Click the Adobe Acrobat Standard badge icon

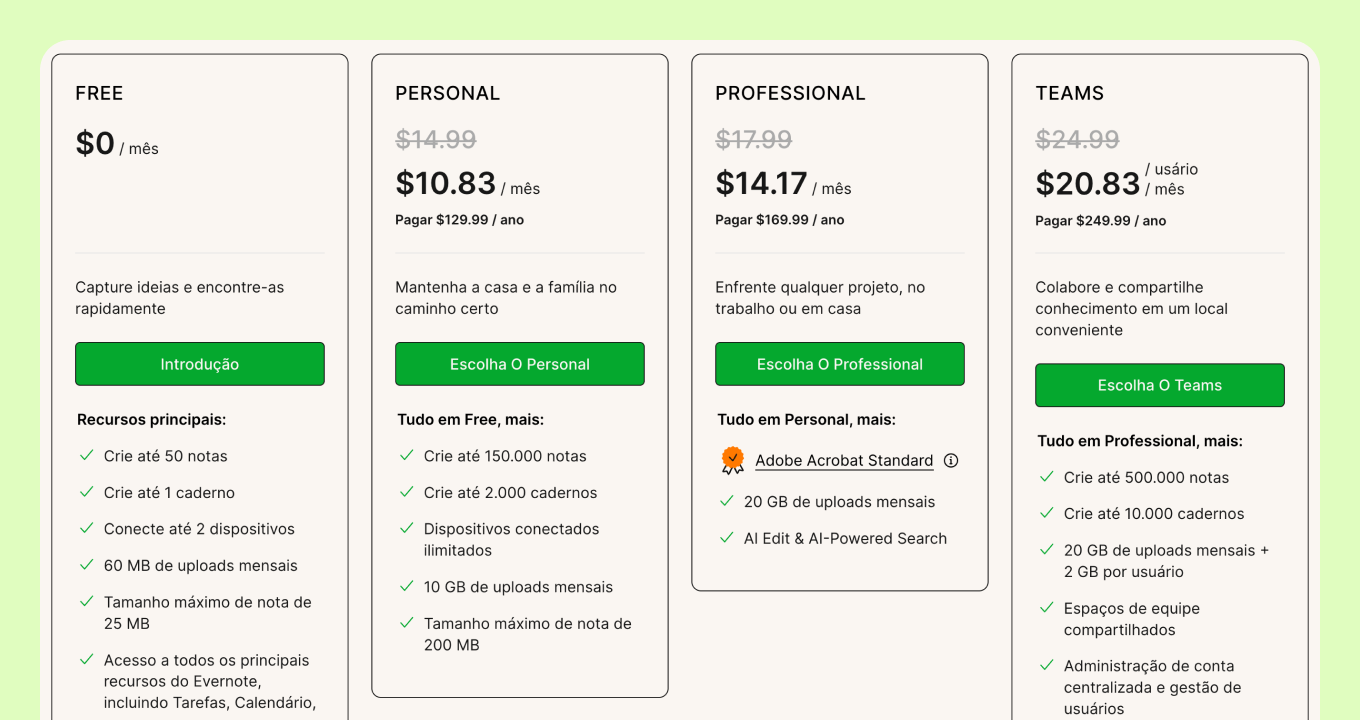click(x=733, y=460)
